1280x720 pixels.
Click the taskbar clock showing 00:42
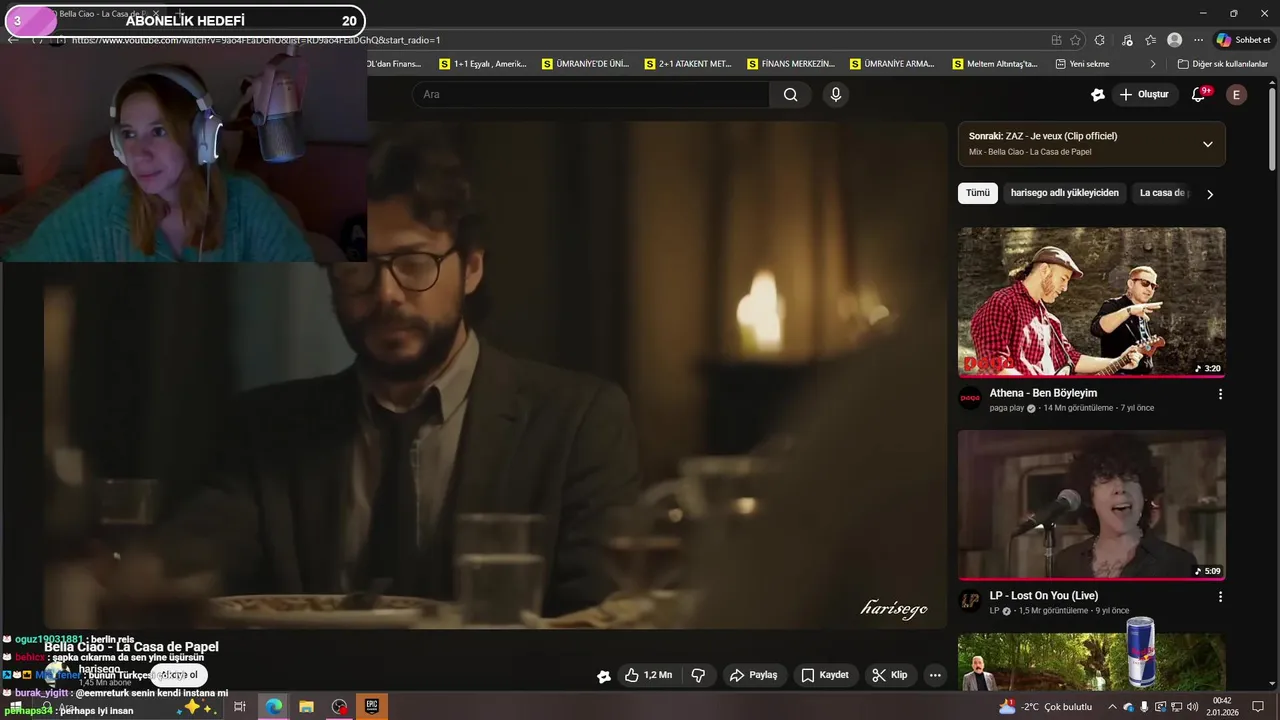[x=1222, y=707]
